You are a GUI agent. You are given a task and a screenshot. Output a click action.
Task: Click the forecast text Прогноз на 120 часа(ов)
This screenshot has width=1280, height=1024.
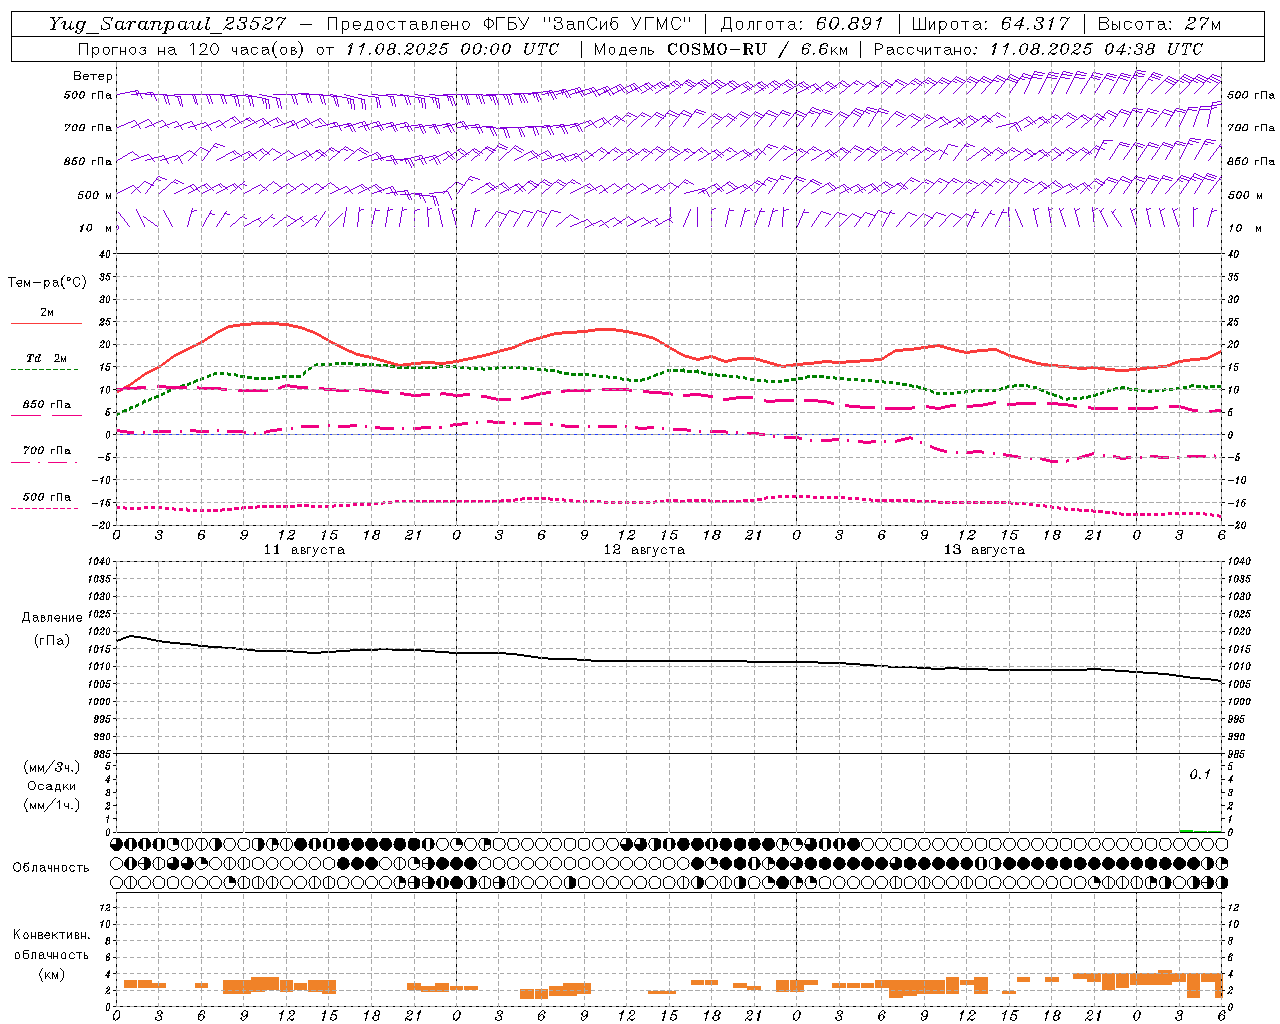coord(192,49)
